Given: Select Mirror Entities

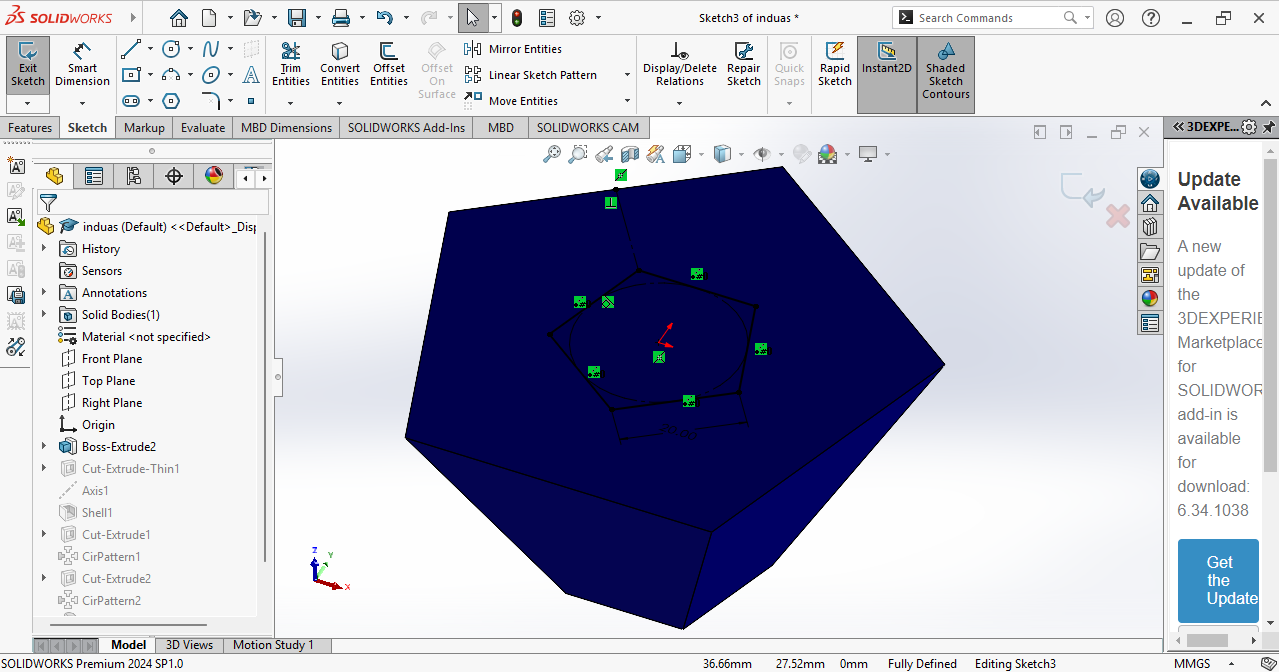Looking at the screenshot, I should tap(514, 49).
